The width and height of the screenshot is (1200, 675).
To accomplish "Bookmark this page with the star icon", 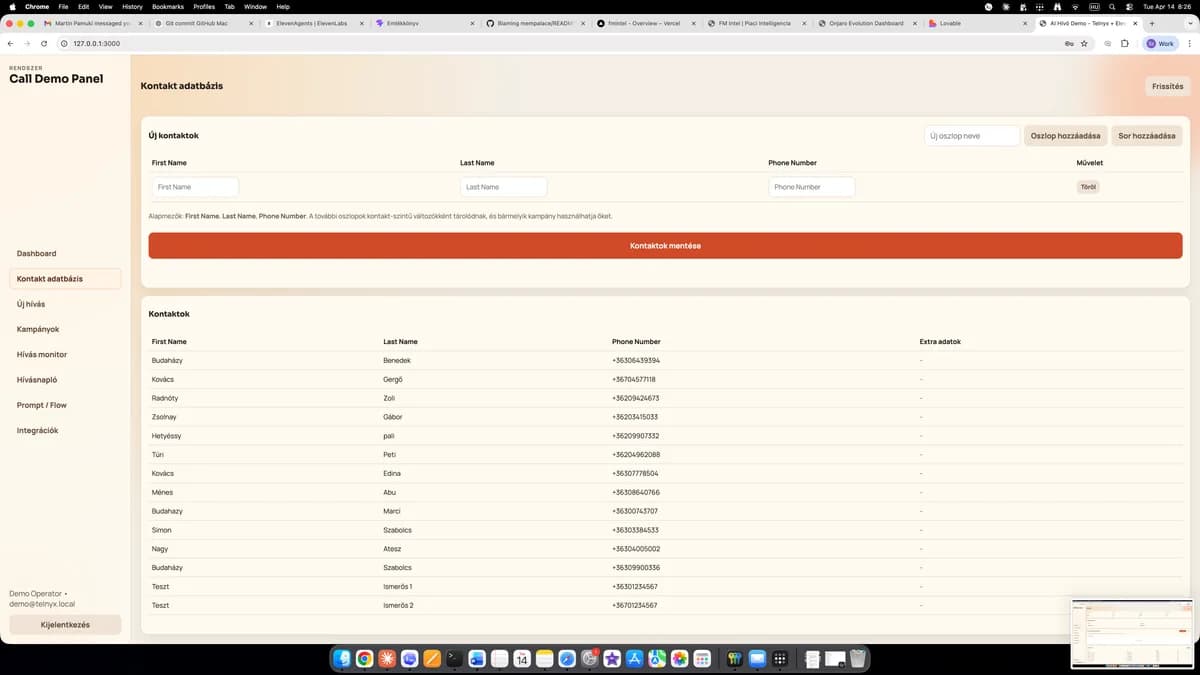I will pyautogui.click(x=1084, y=44).
